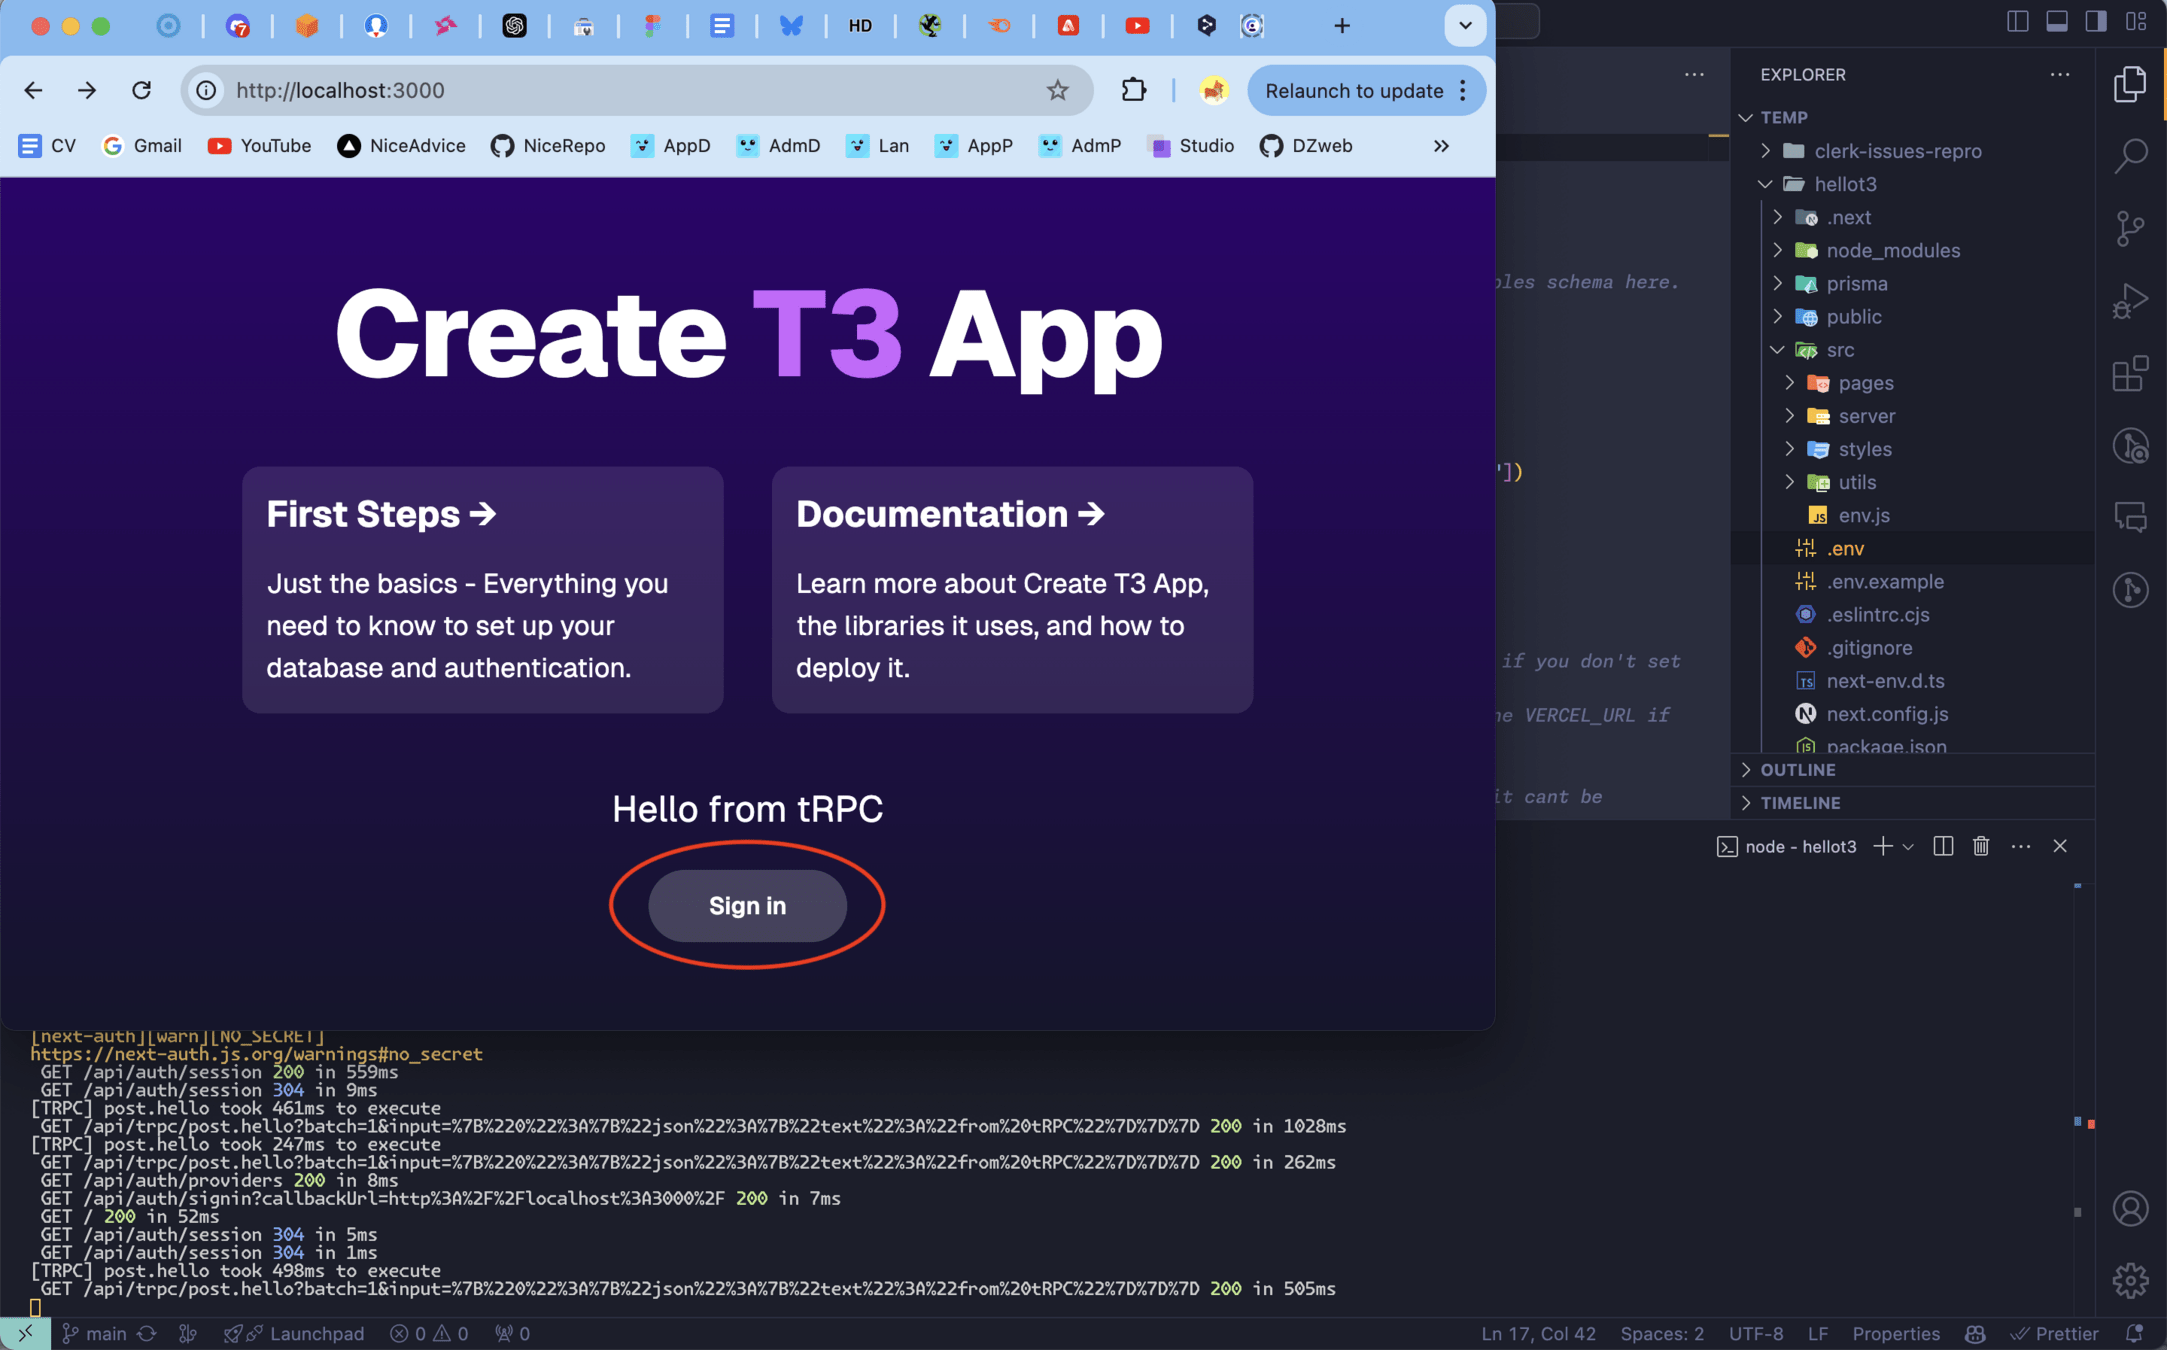Open the Chrome extensions puzzle icon
Screen dimensions: 2167x1350
[x=1133, y=90]
